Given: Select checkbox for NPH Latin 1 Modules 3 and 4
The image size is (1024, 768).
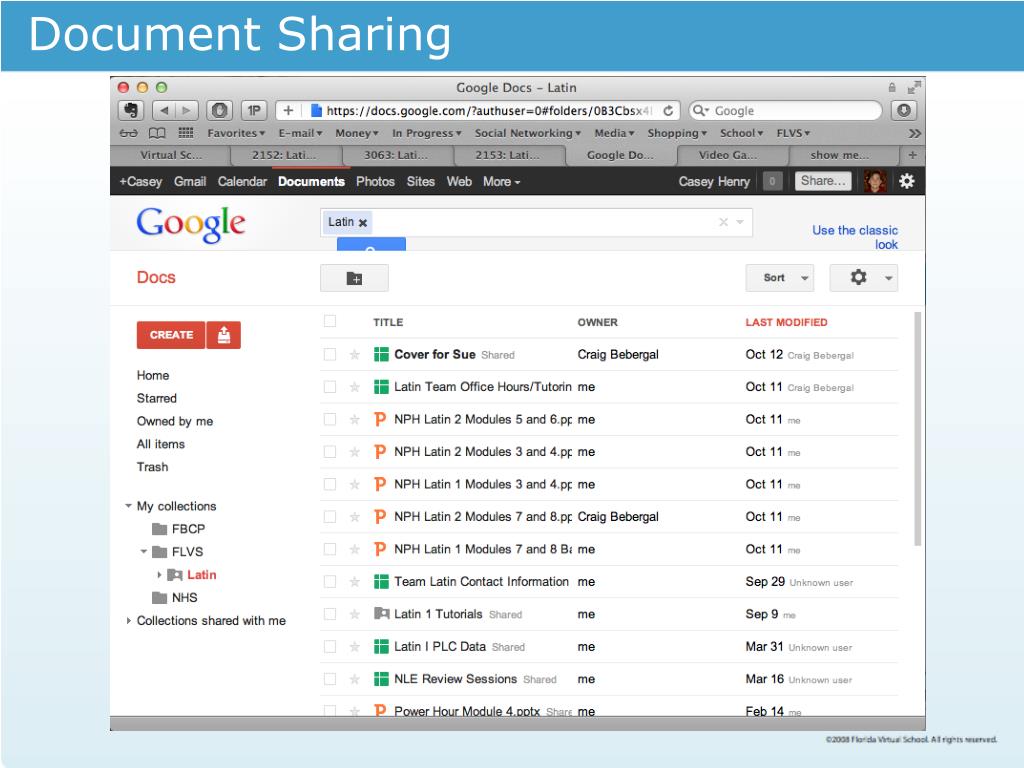Looking at the screenshot, I should [330, 484].
